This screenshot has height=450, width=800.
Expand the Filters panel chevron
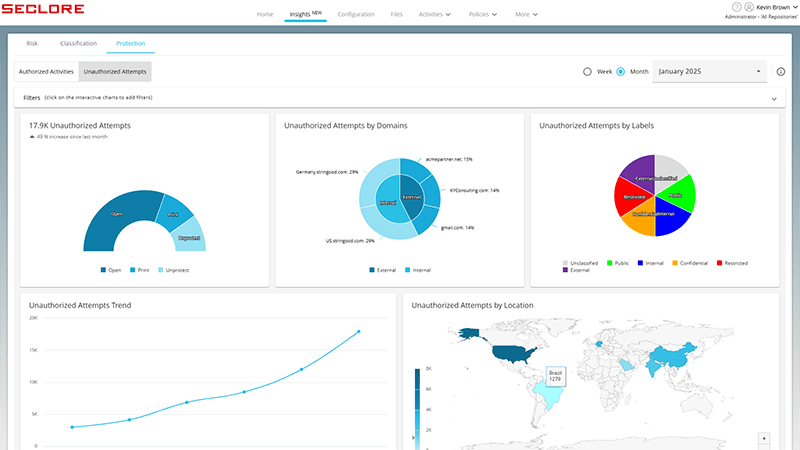click(774, 98)
